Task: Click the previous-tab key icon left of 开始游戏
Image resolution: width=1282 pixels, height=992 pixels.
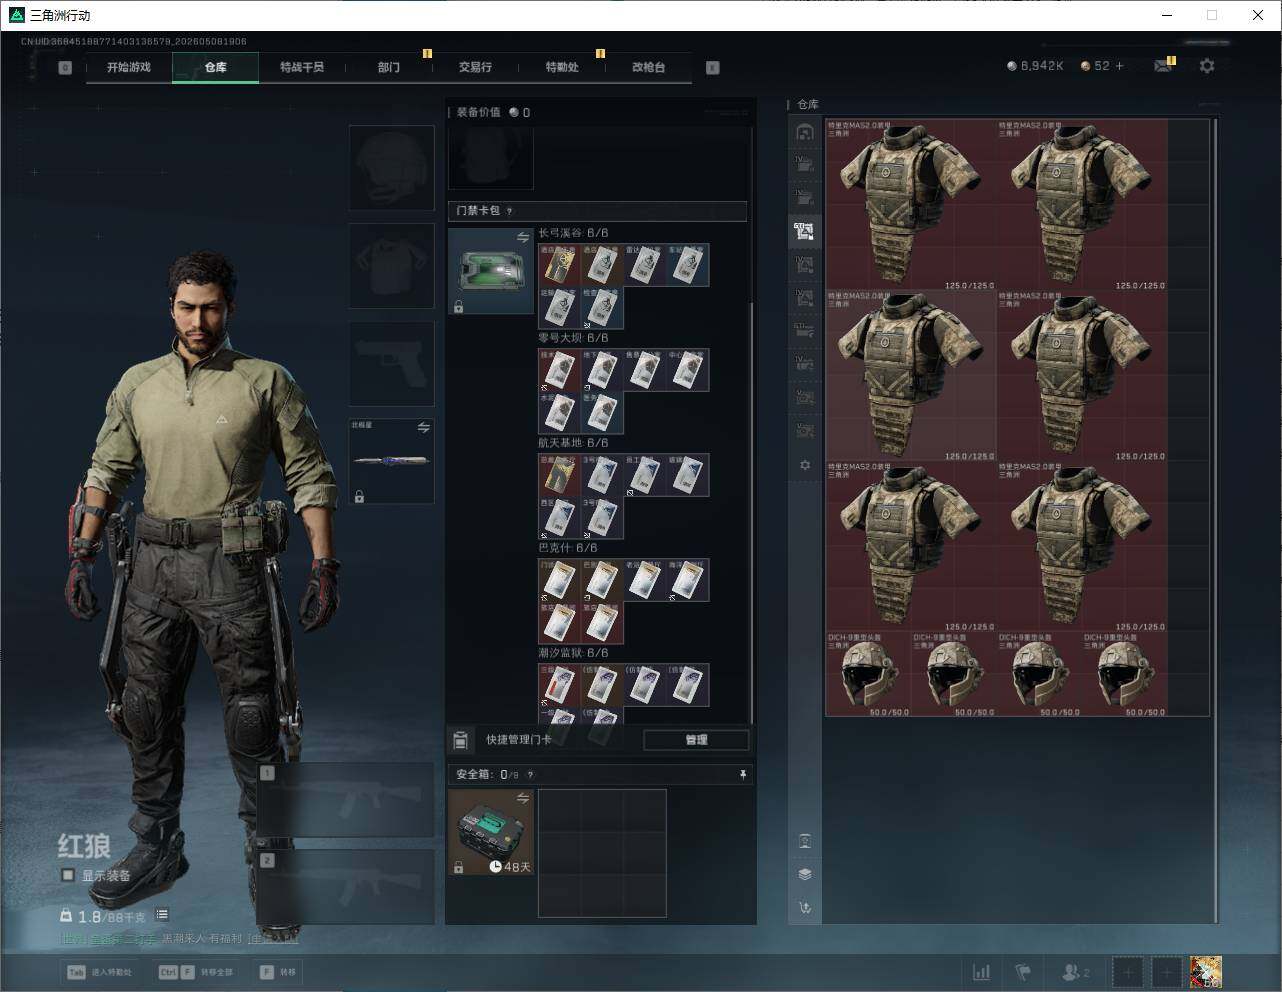Action: 65,68
